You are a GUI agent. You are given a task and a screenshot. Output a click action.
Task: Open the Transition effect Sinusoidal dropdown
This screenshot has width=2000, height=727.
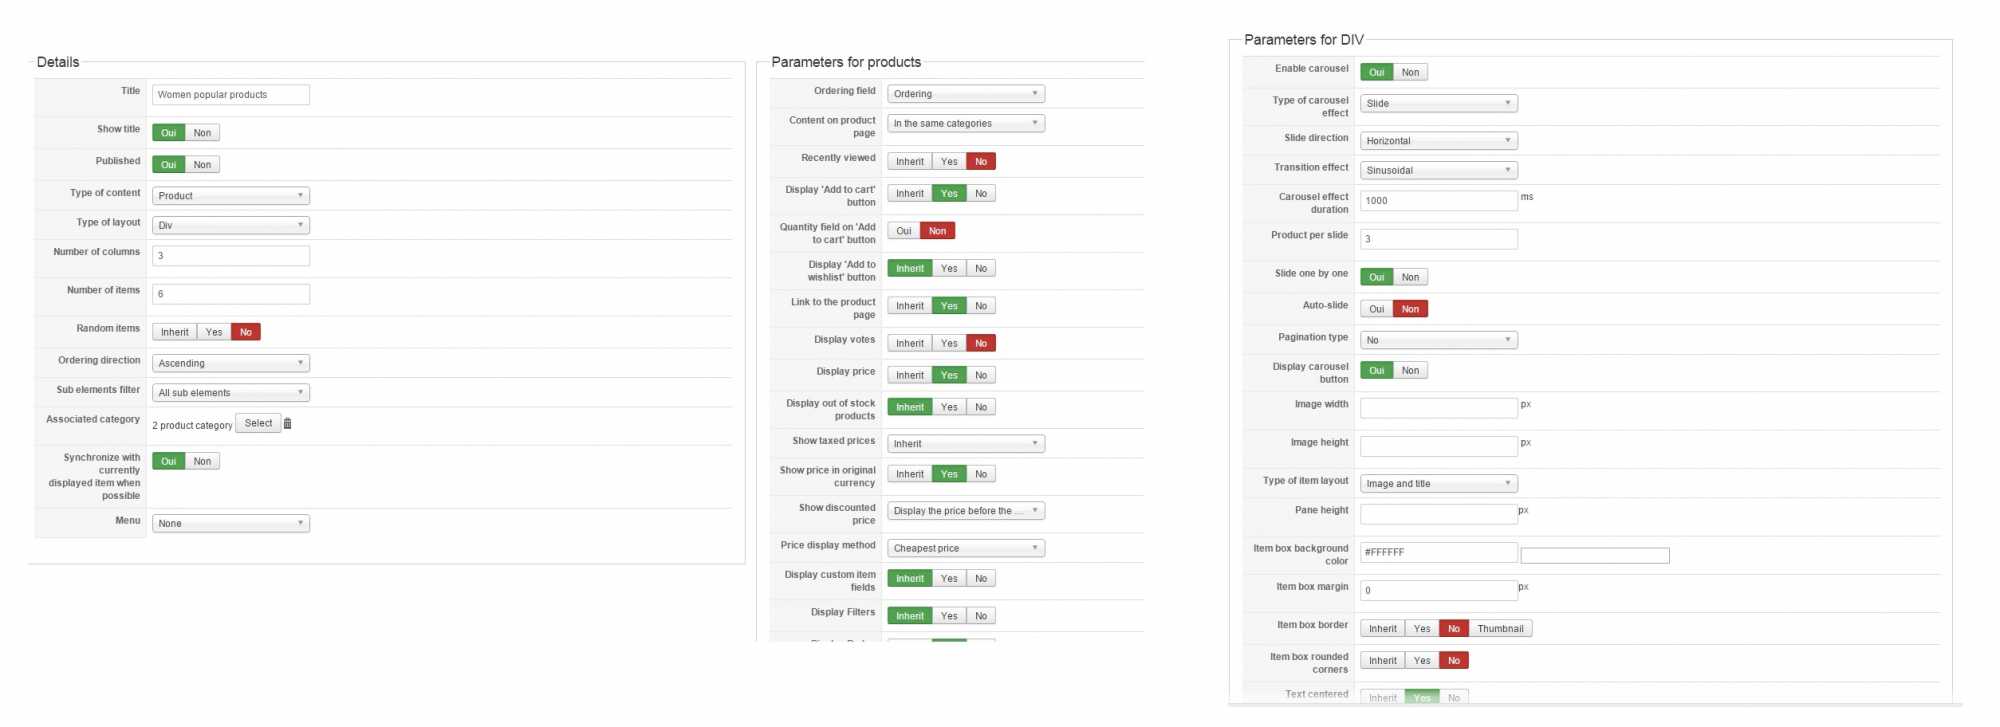pos(1438,171)
